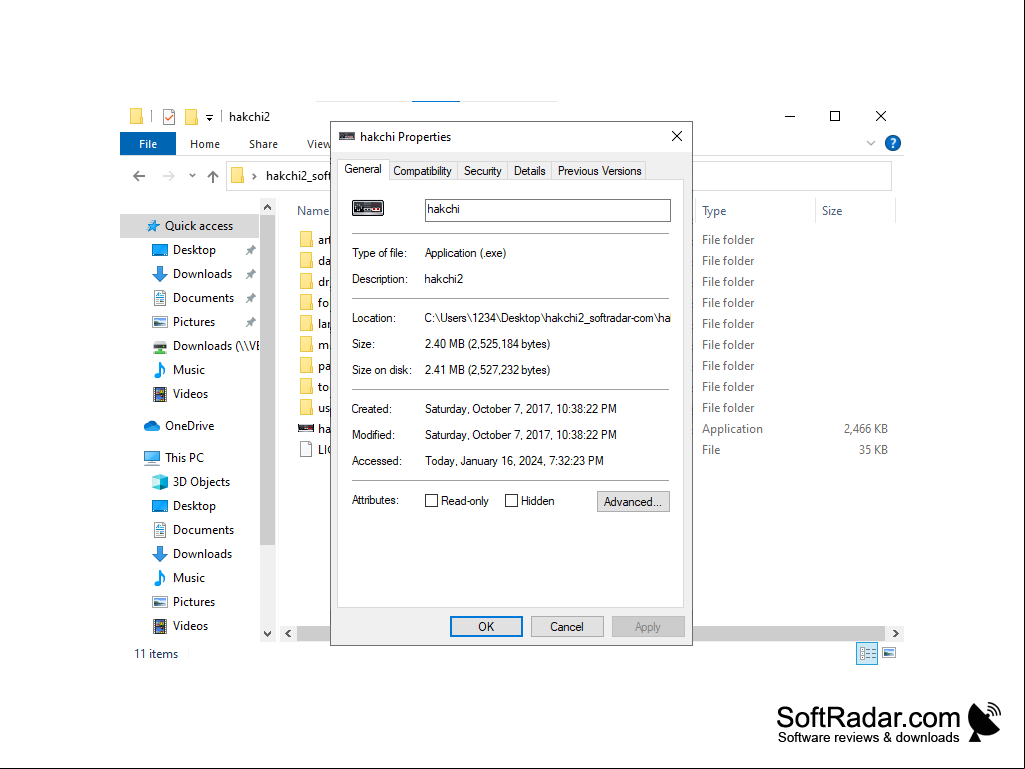Open the Share ribbon tab

[x=263, y=144]
